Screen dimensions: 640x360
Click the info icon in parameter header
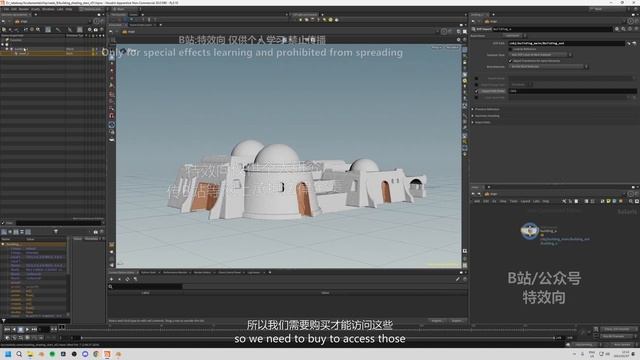(x=630, y=29)
